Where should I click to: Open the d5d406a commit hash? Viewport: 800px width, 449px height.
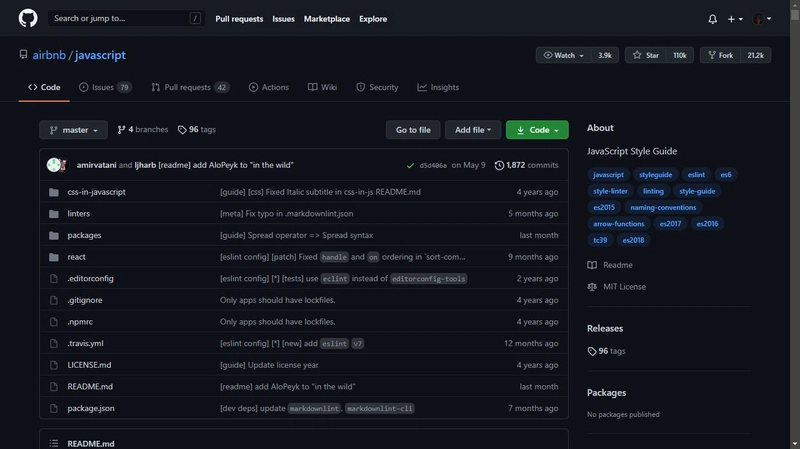pos(433,165)
